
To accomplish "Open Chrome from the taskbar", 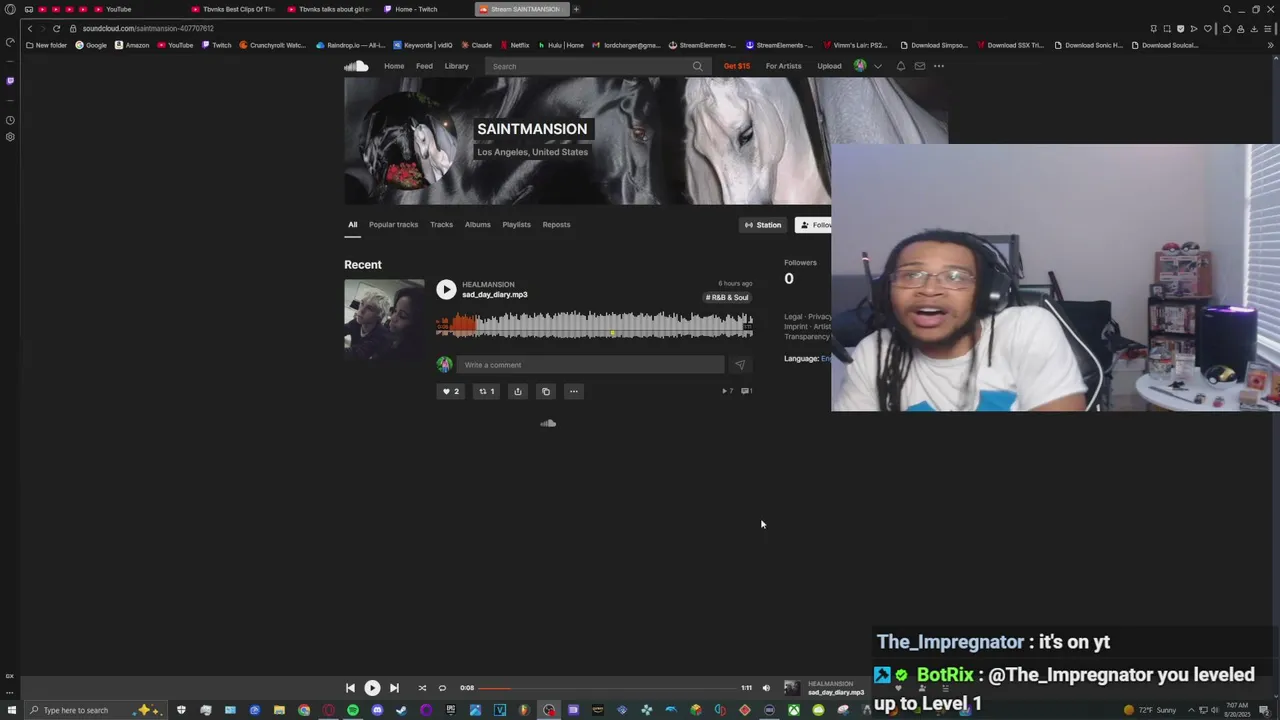I will point(304,710).
